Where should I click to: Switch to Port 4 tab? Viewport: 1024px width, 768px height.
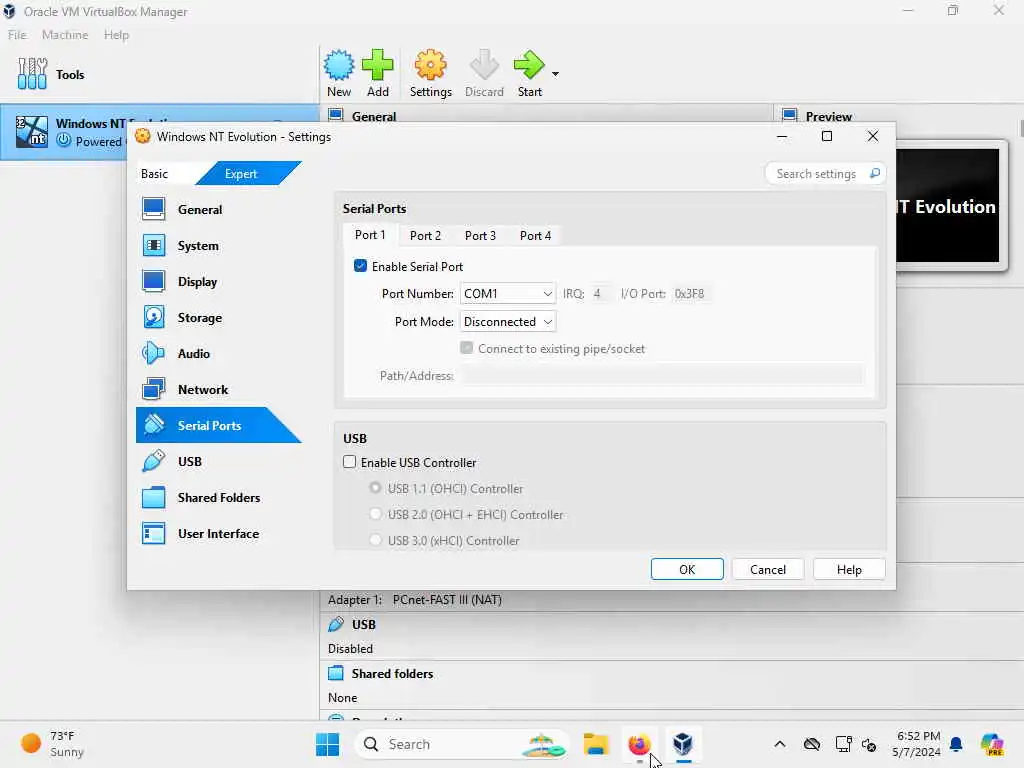(x=536, y=236)
